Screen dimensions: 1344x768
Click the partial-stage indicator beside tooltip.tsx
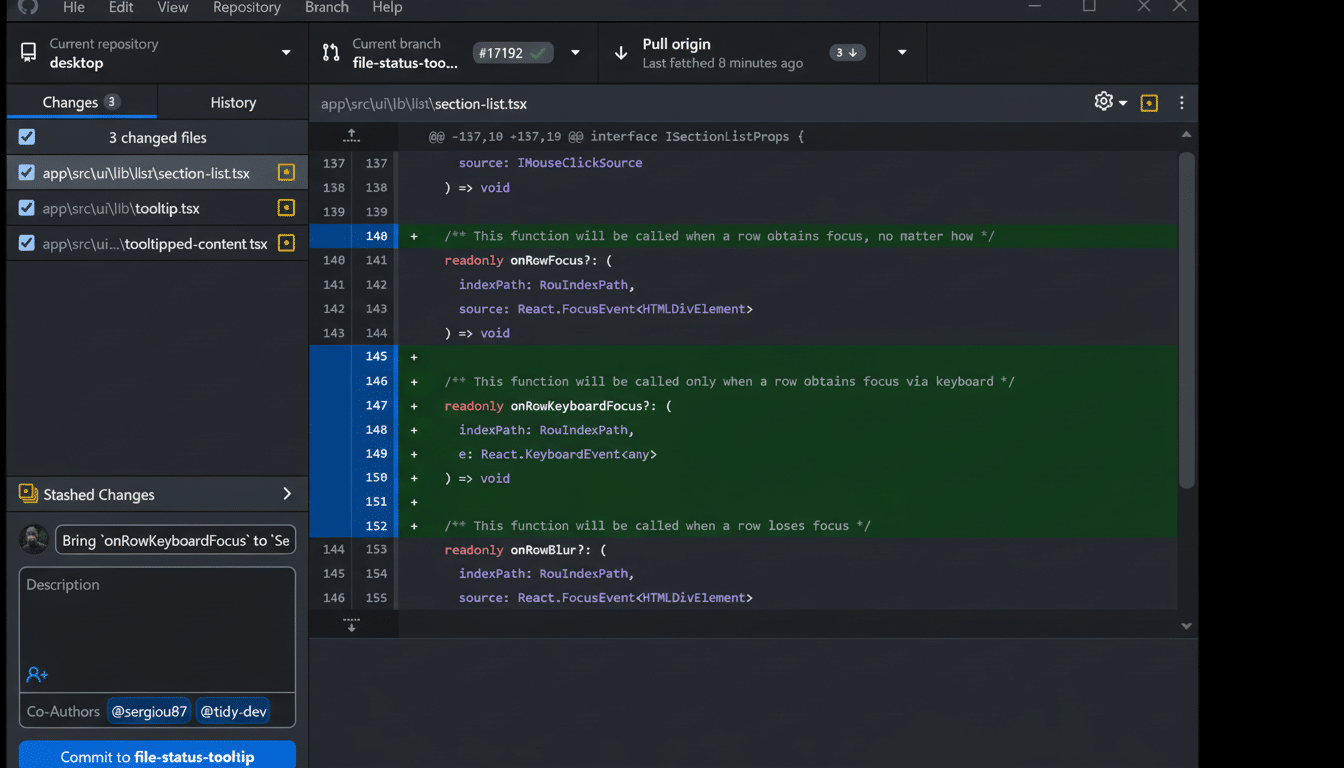coord(286,207)
